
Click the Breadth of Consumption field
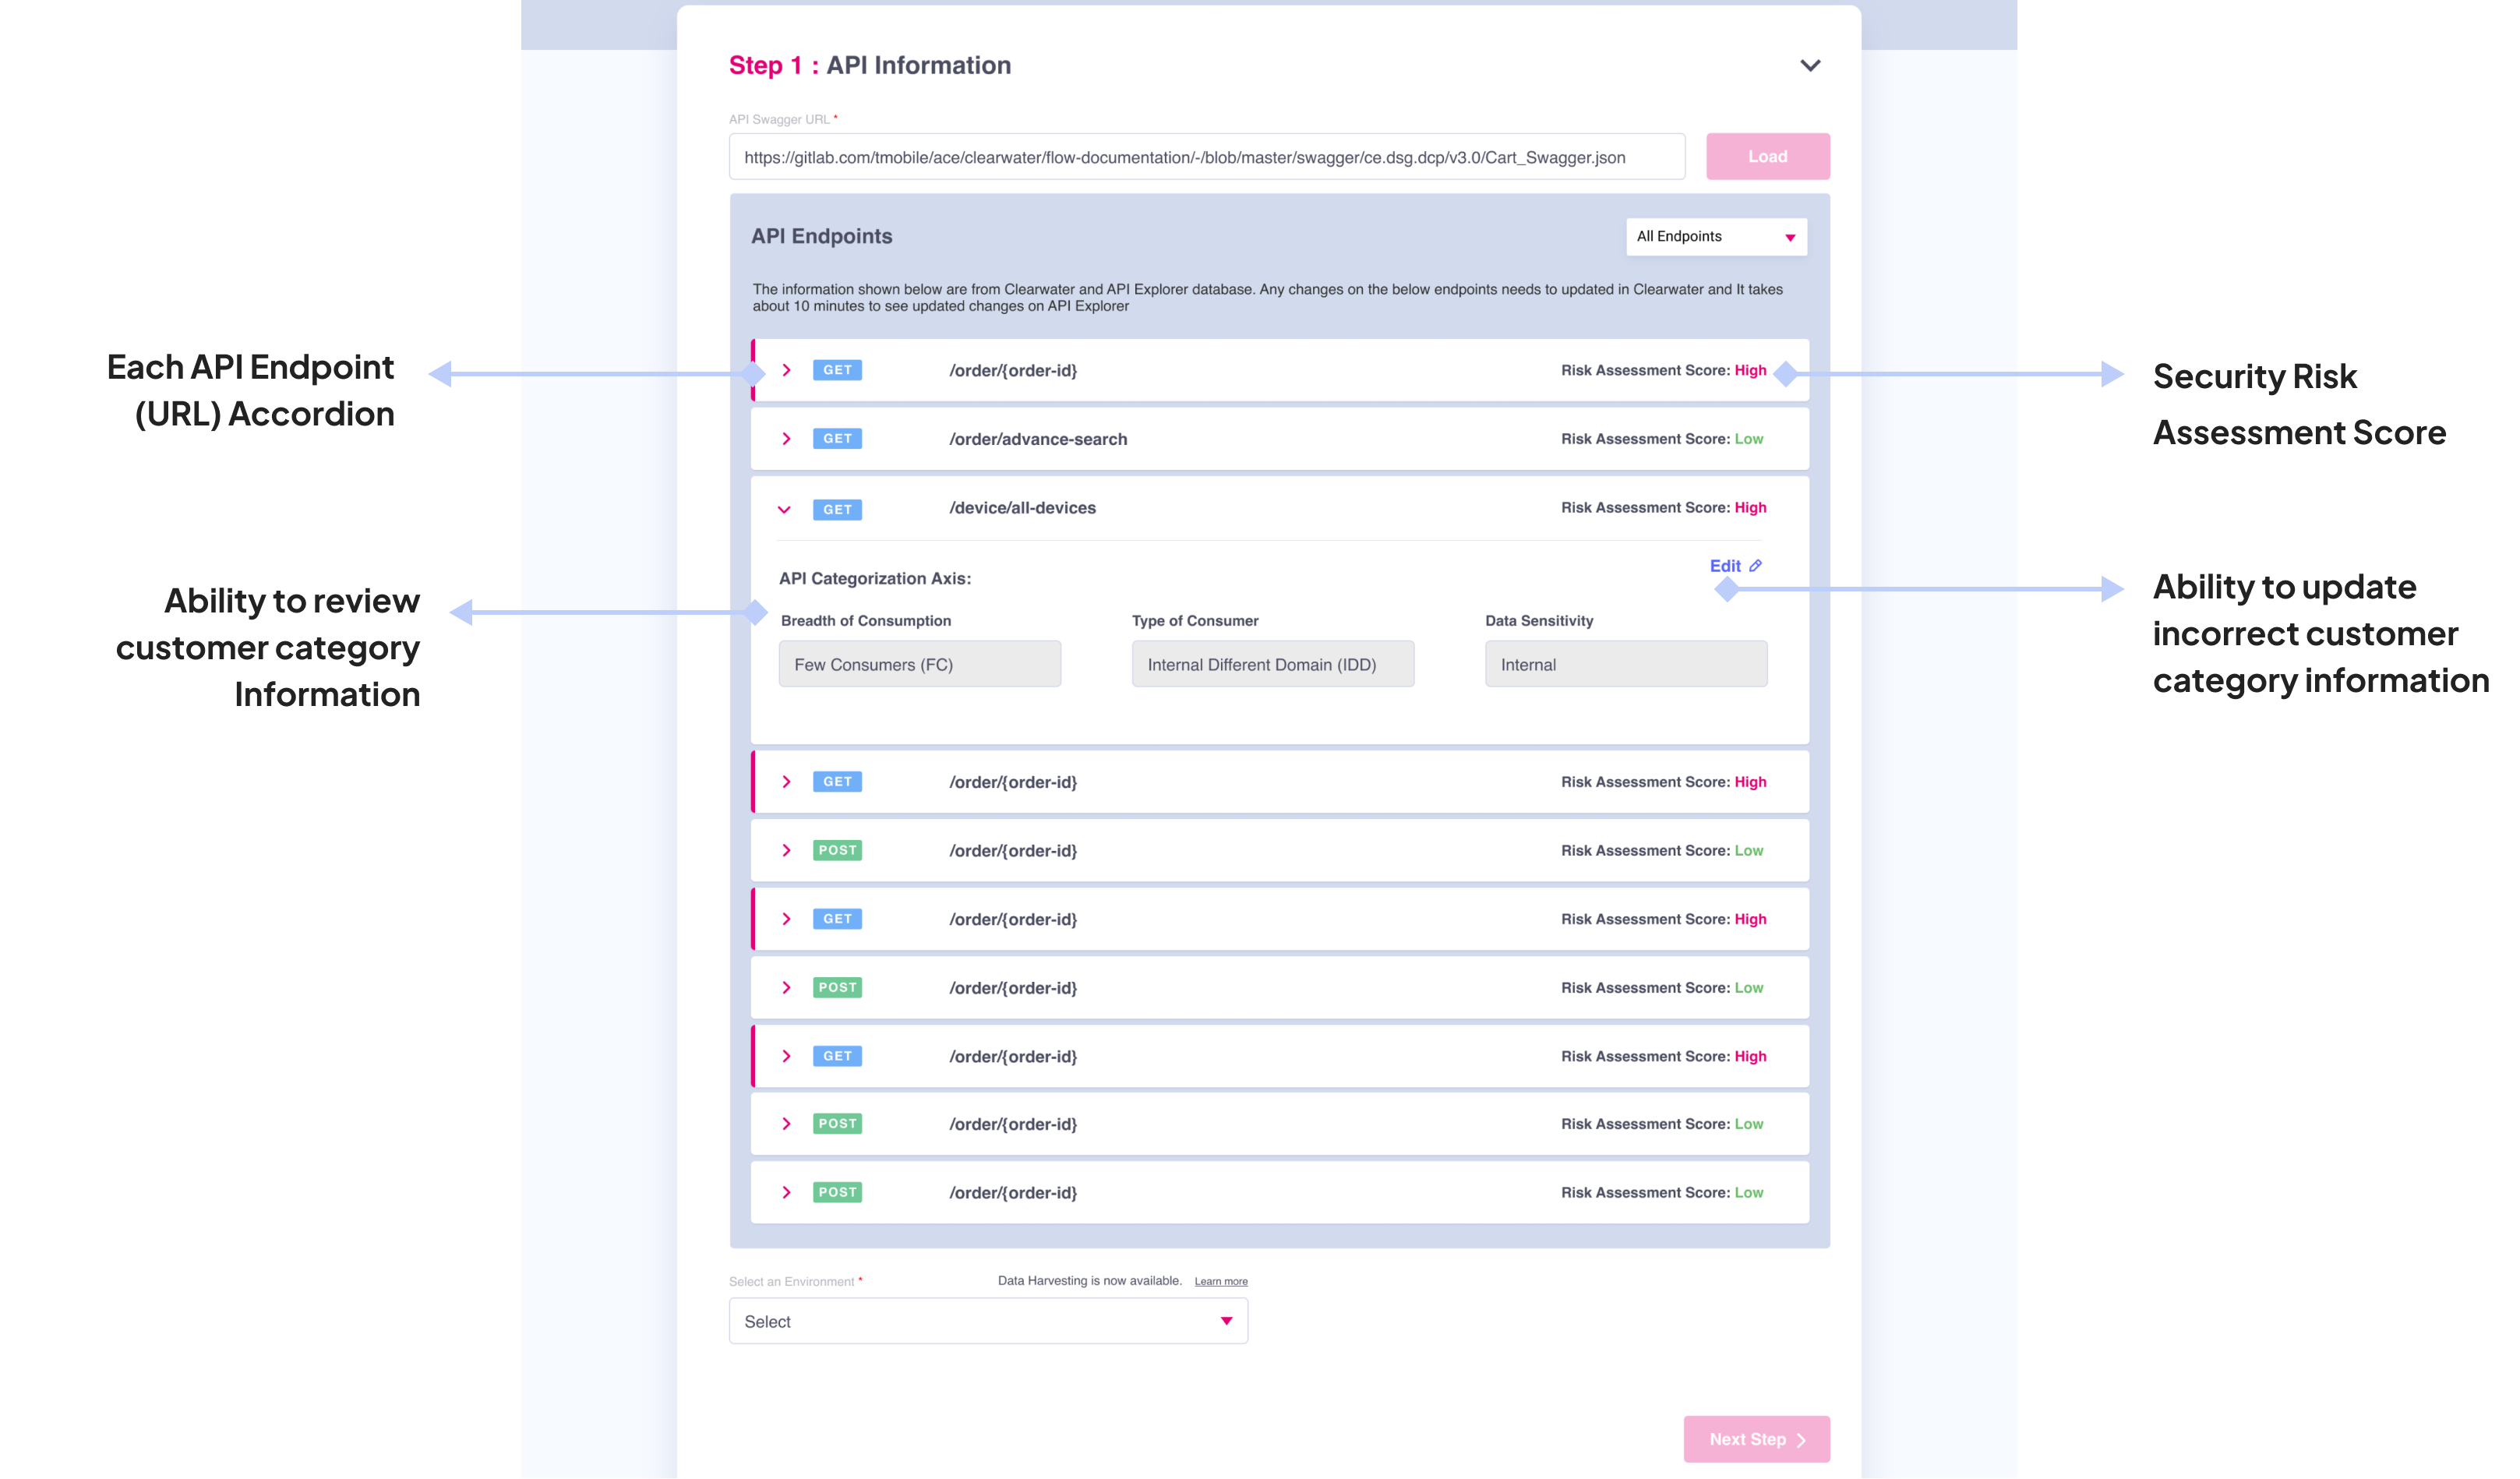[919, 664]
